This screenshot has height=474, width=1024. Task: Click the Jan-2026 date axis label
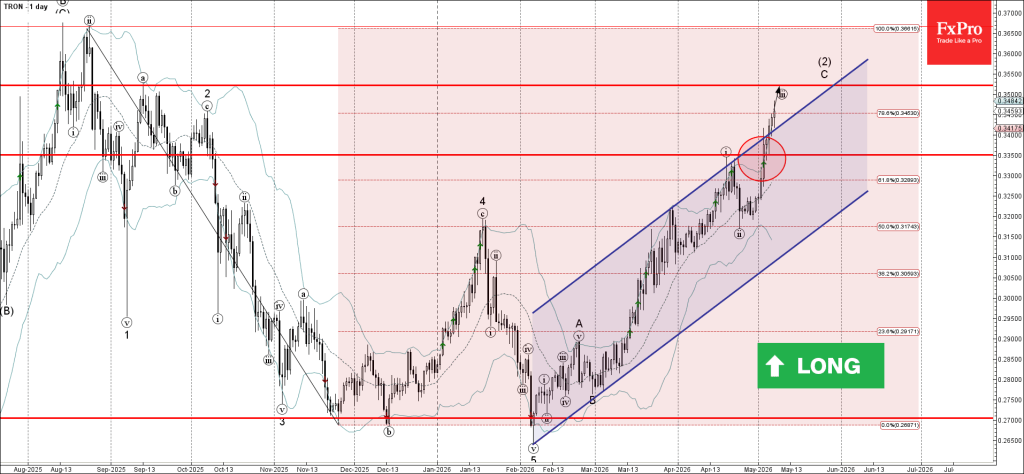(x=438, y=468)
